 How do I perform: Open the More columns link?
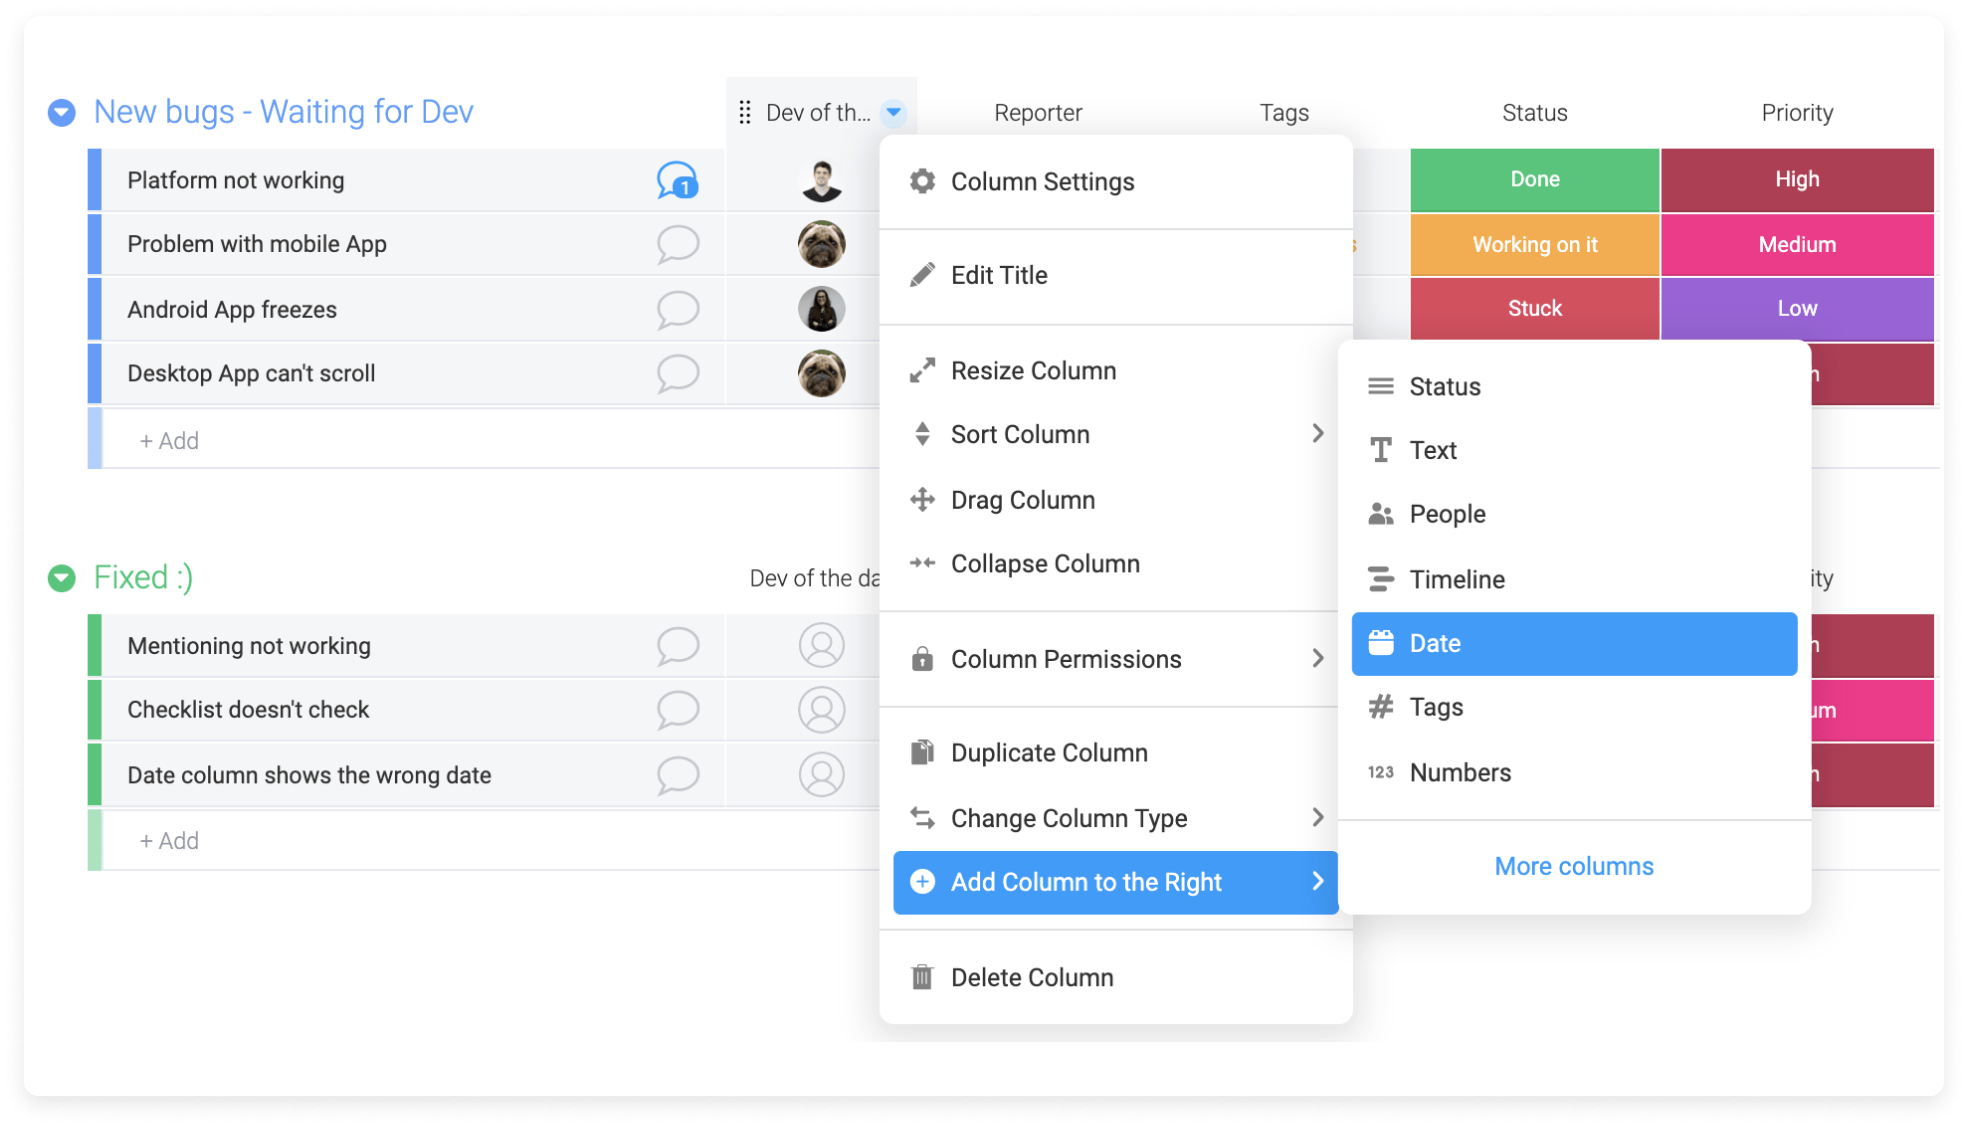point(1573,866)
